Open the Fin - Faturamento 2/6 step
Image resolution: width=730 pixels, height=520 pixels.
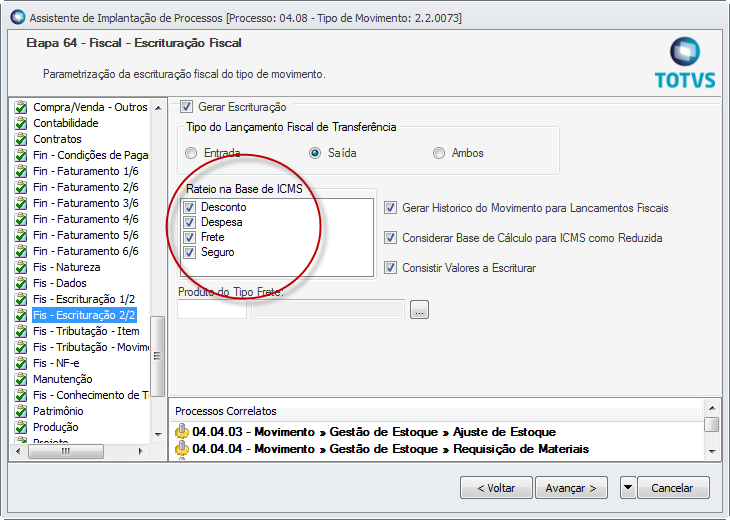pos(86,187)
